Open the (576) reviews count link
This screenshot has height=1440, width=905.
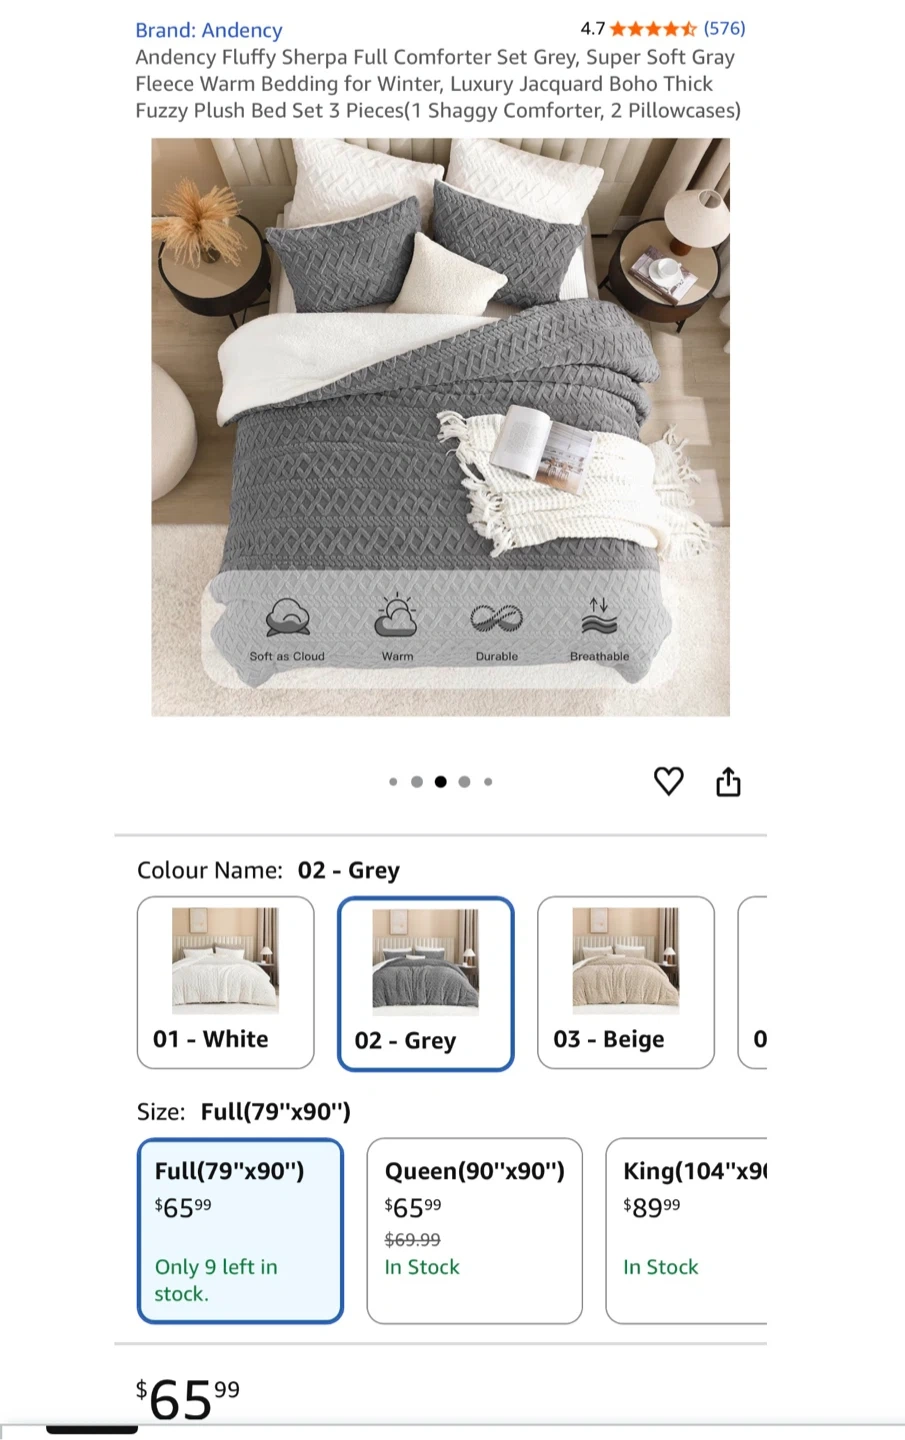point(724,29)
